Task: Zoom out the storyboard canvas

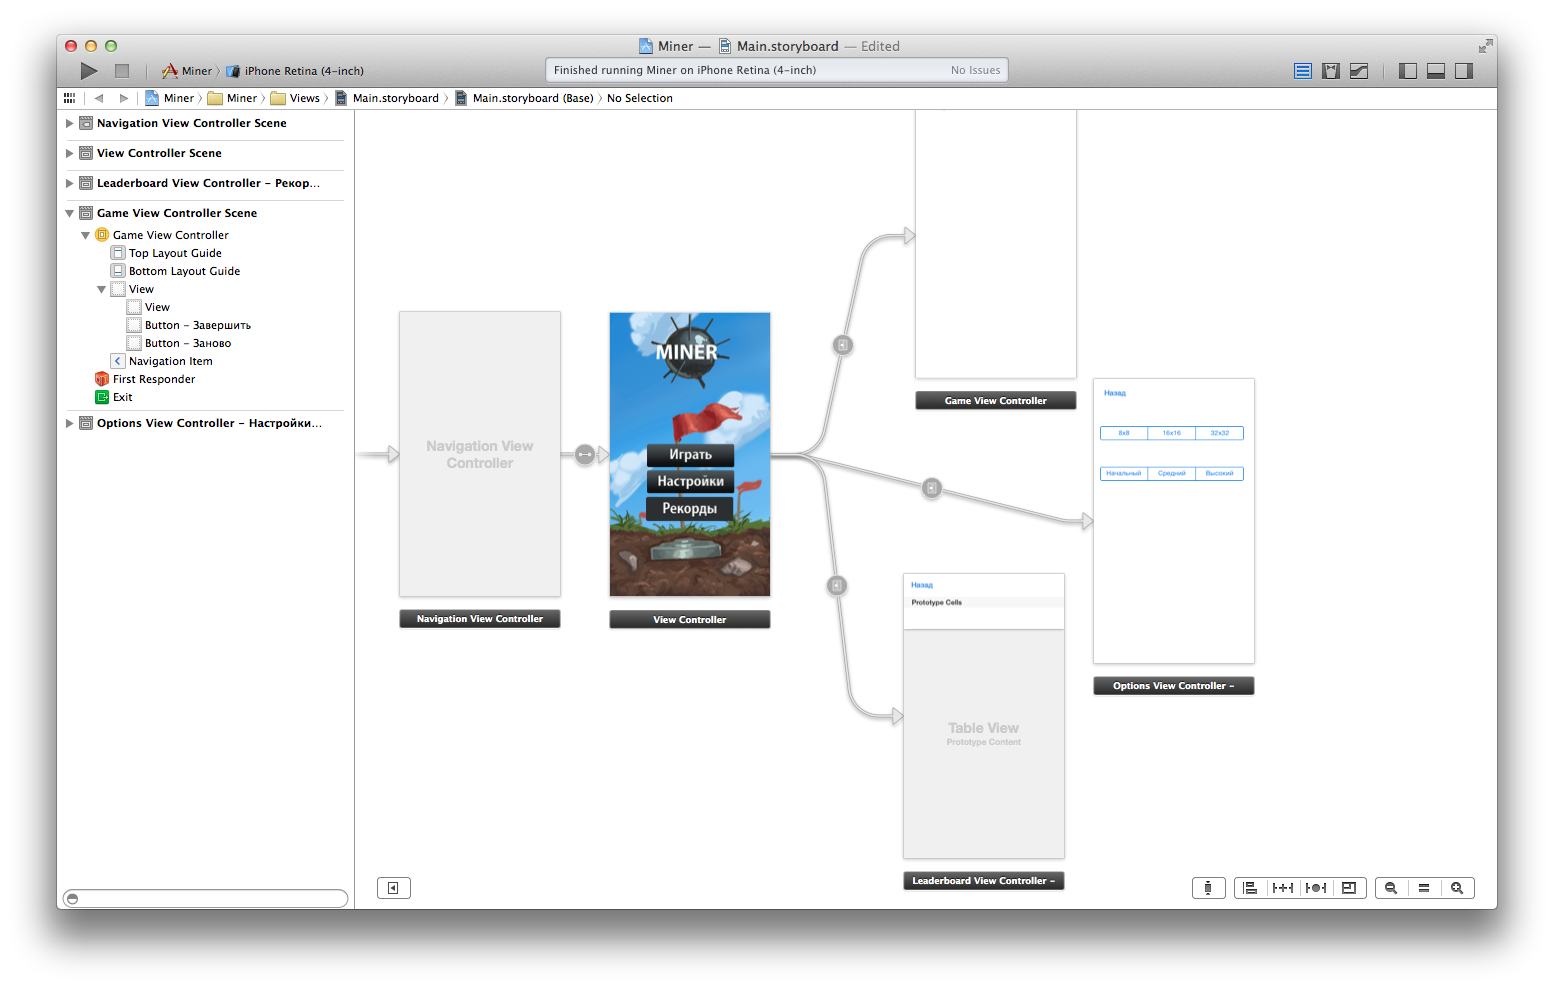Action: pyautogui.click(x=1391, y=888)
